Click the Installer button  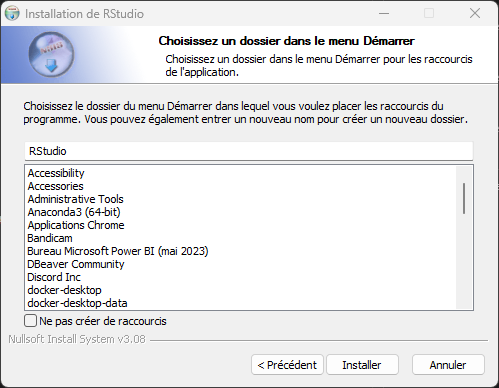(x=362, y=365)
